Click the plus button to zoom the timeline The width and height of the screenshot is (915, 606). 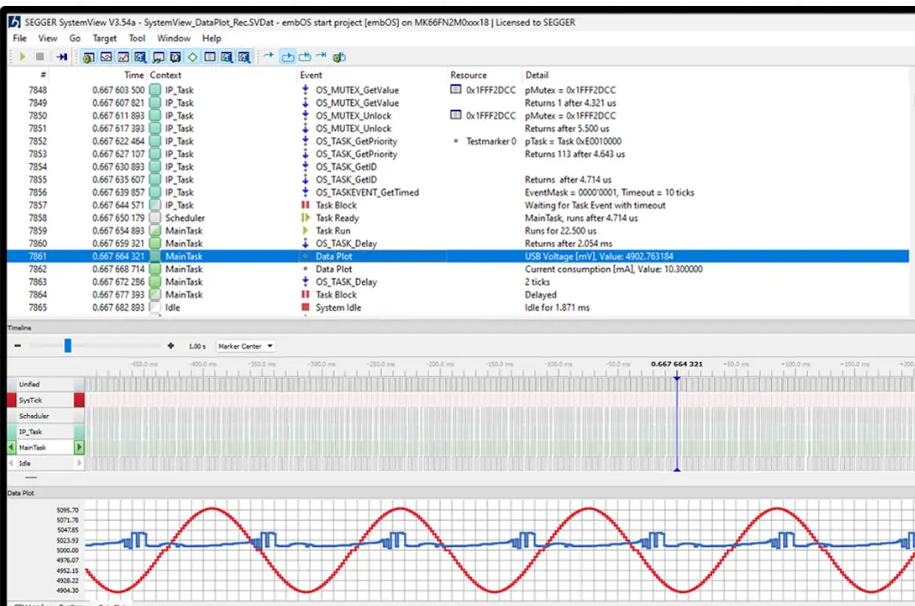tap(170, 345)
